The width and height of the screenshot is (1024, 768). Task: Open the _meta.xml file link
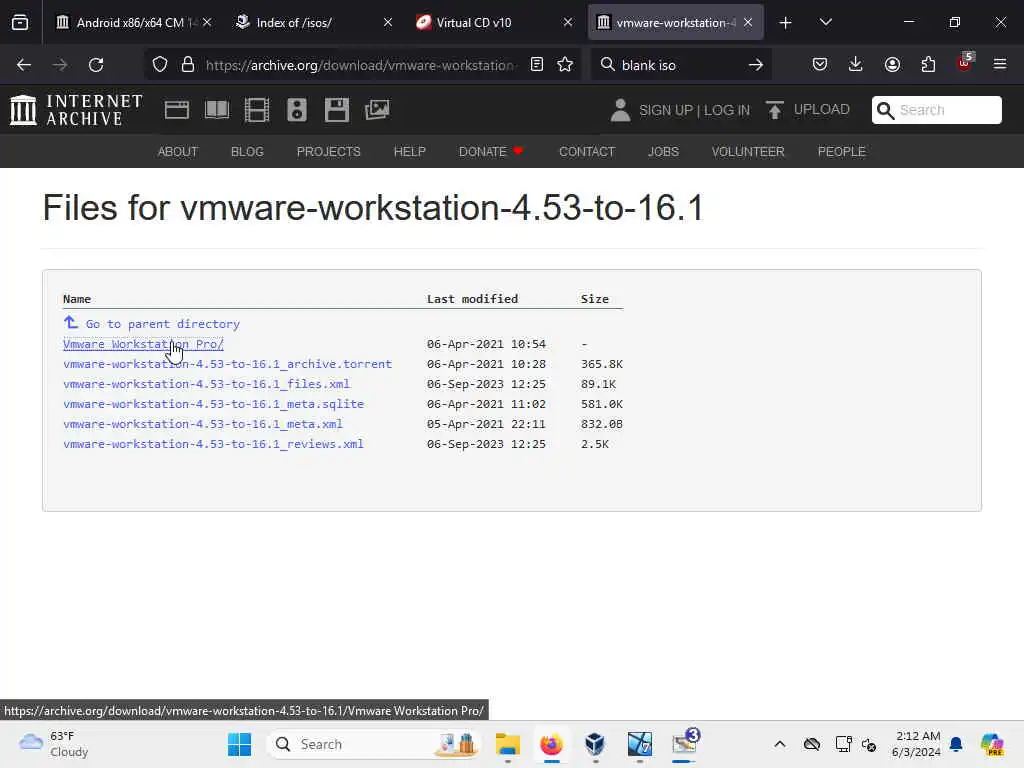click(202, 424)
